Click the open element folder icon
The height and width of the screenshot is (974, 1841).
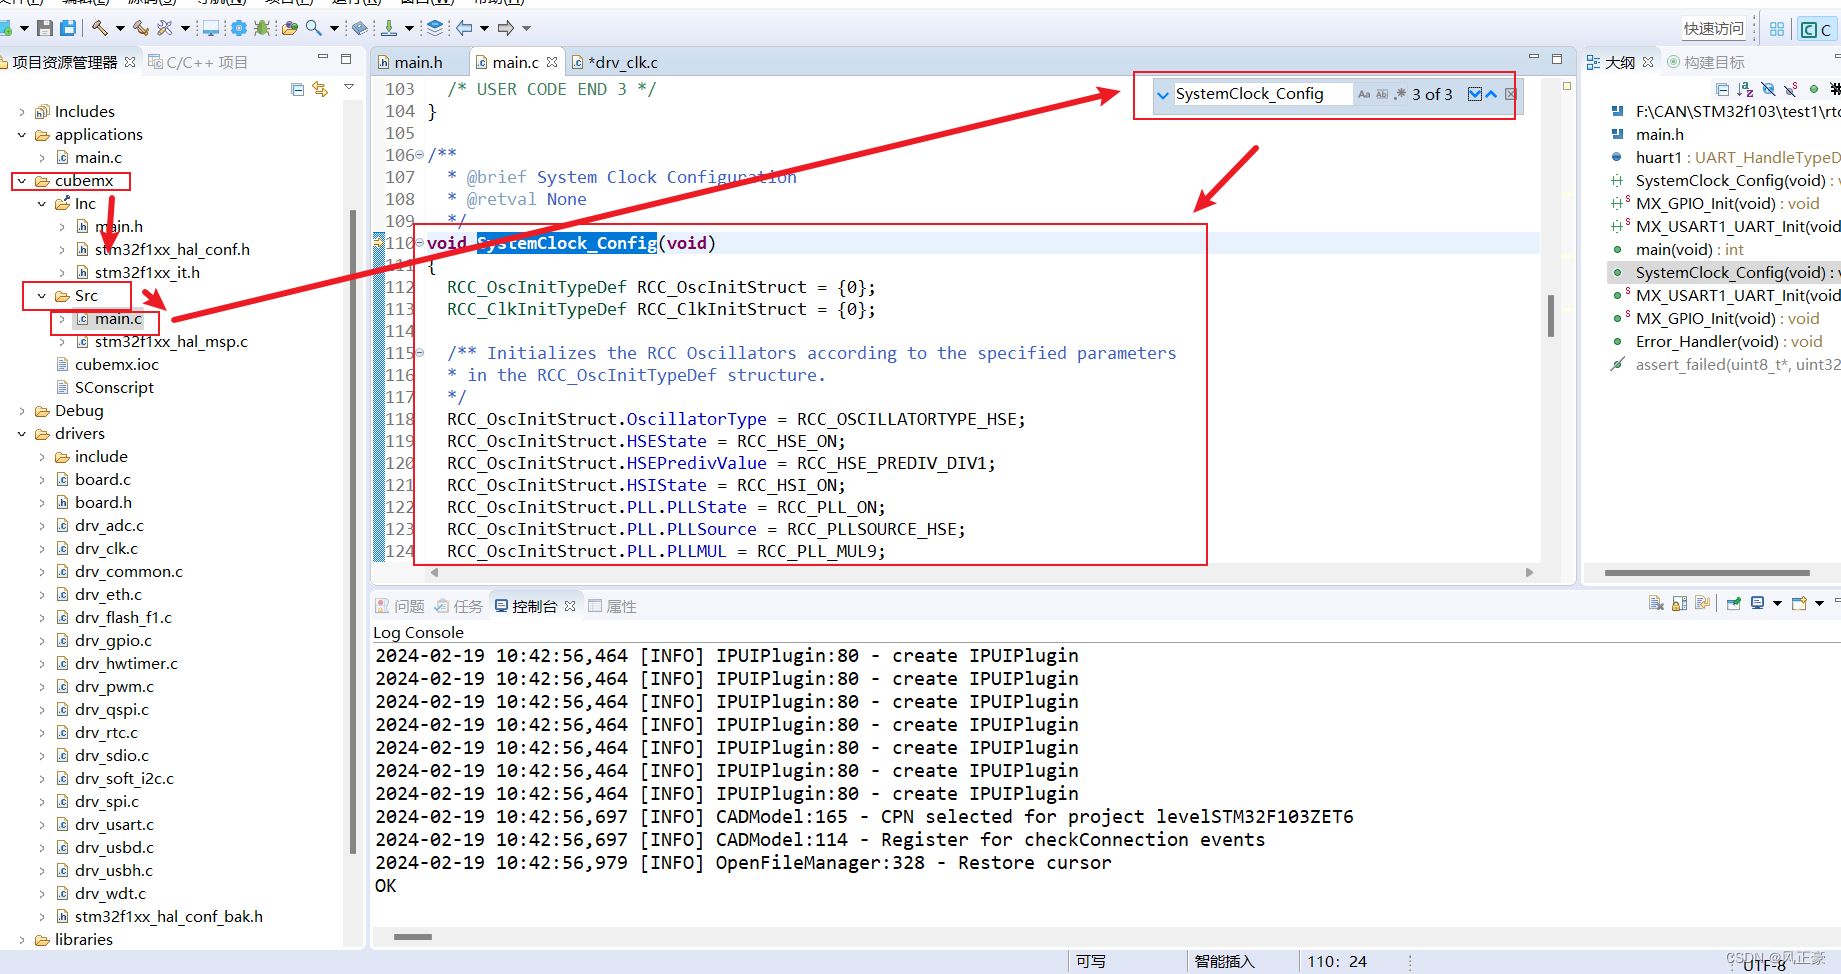click(290, 28)
